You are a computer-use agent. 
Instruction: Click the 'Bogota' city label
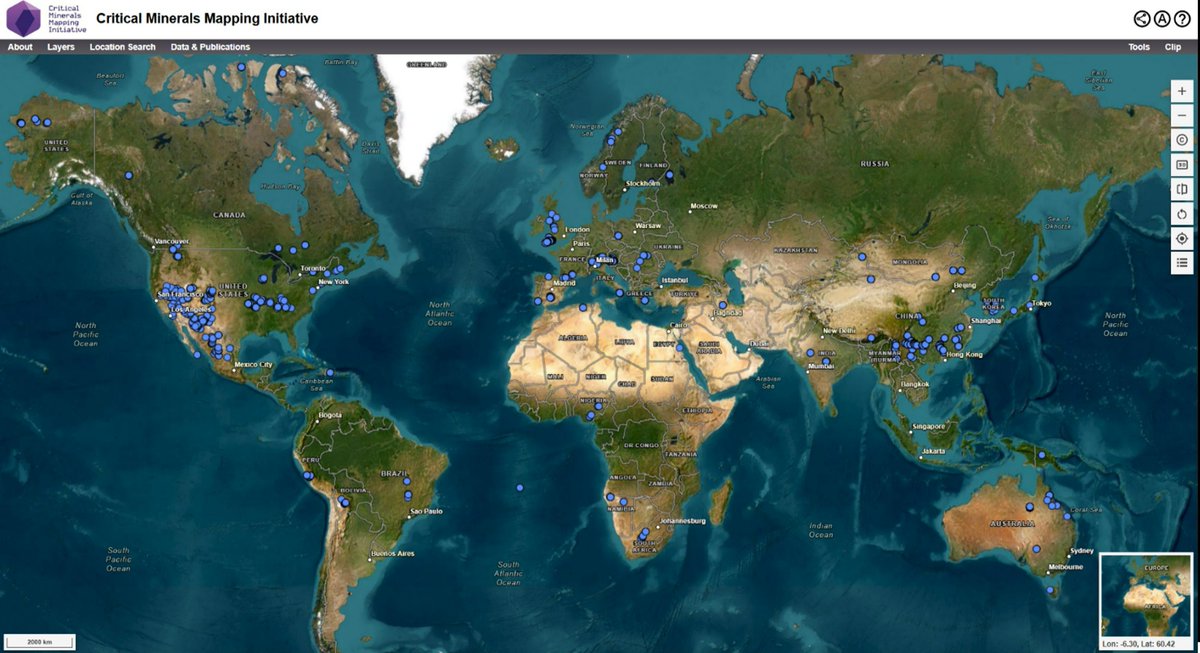click(329, 415)
